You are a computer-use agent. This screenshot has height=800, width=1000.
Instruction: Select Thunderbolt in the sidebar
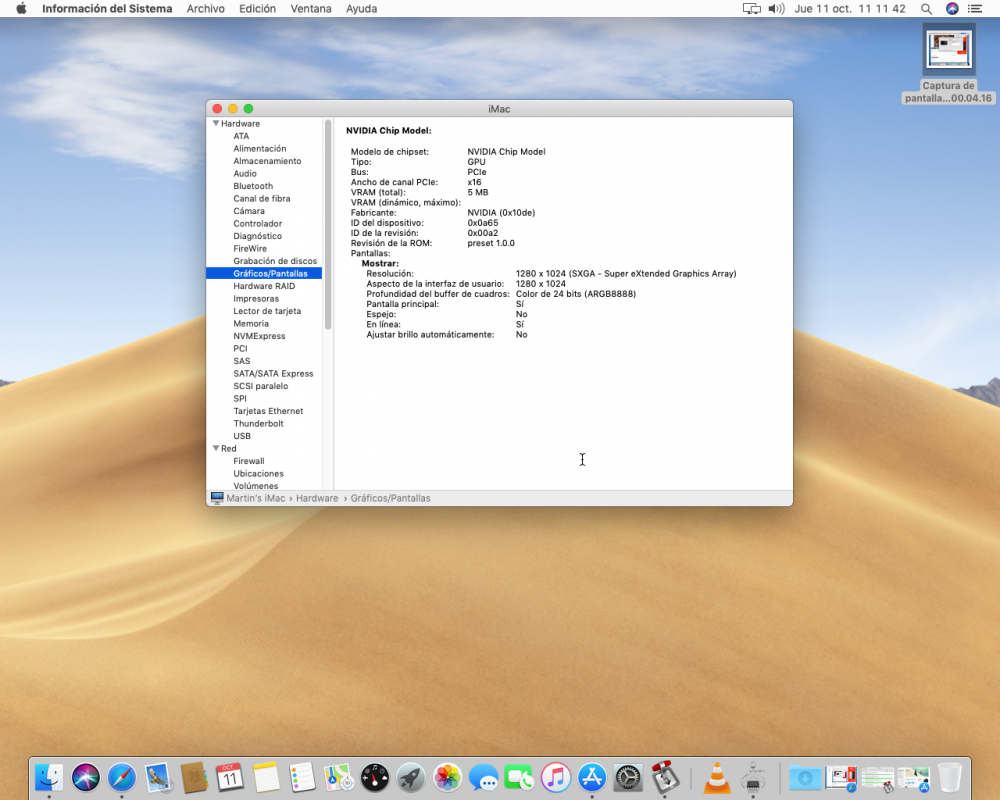(x=258, y=424)
